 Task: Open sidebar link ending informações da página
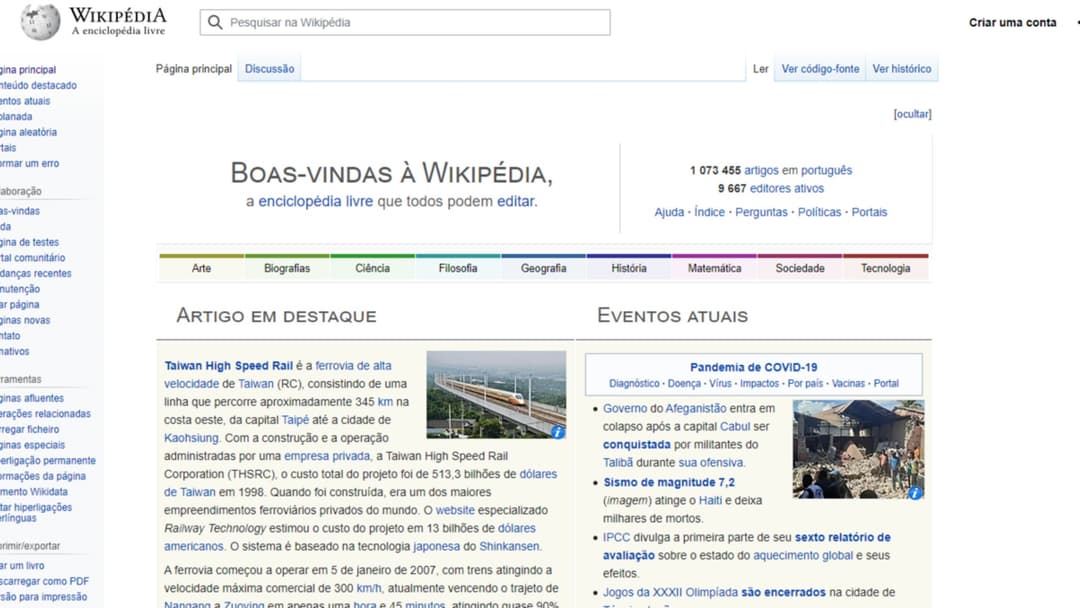[x=43, y=476]
